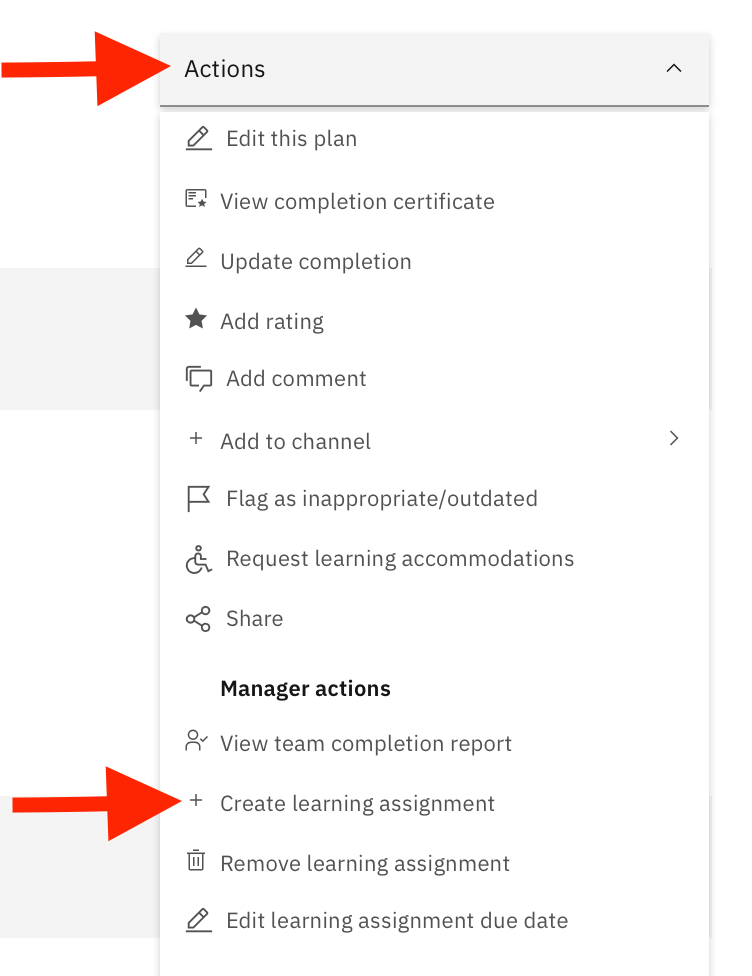Collapse the Actions menu with the chevron

click(x=674, y=68)
